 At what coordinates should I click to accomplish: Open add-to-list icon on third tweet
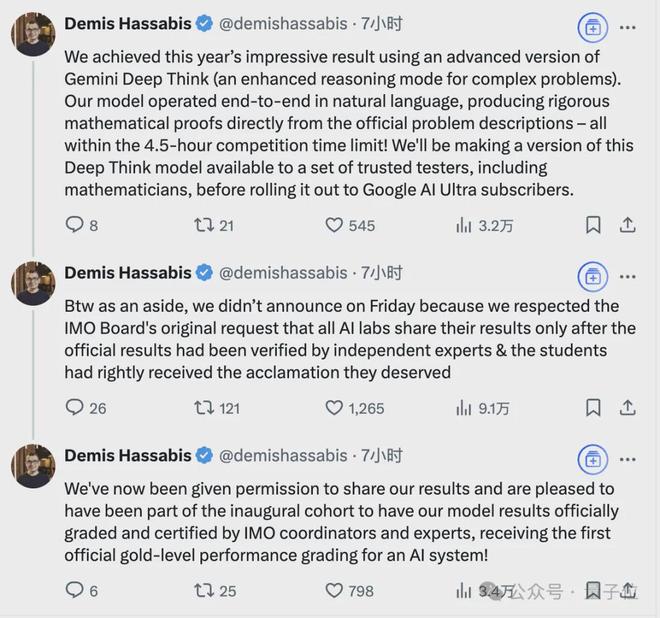(x=593, y=459)
